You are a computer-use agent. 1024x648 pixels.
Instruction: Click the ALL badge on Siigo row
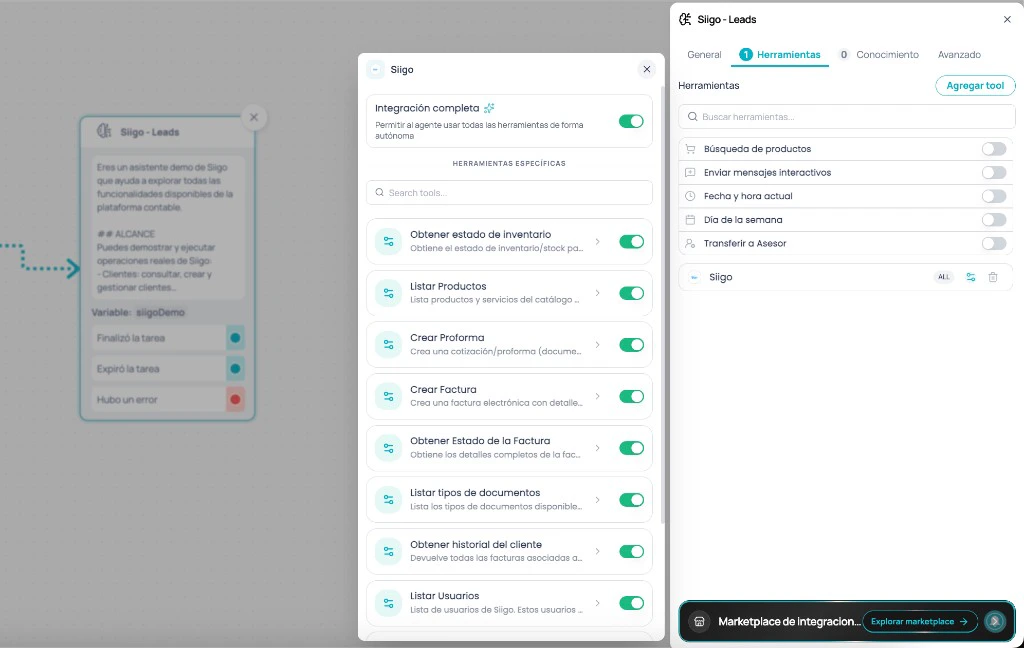pyautogui.click(x=944, y=277)
